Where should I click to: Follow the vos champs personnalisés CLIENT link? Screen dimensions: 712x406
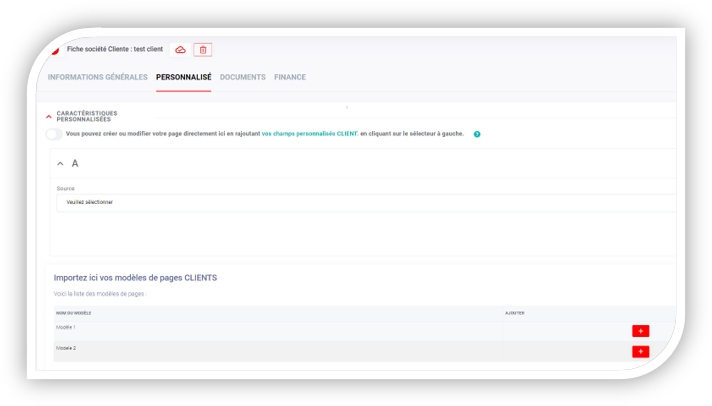point(310,134)
